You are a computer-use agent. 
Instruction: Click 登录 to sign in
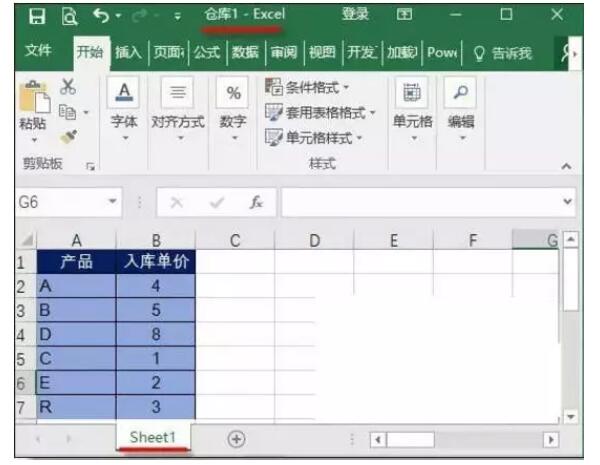[x=355, y=14]
